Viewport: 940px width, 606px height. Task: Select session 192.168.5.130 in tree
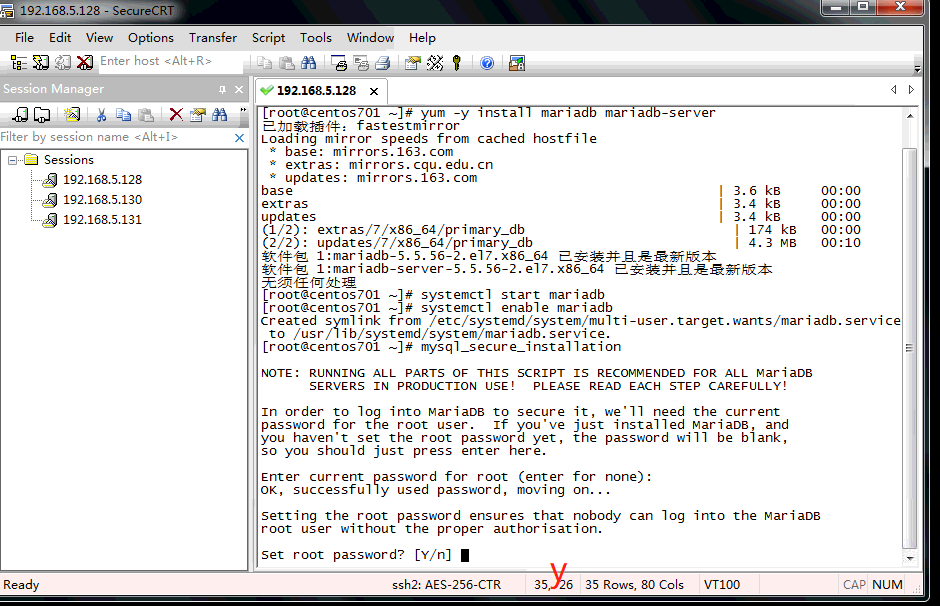coord(102,200)
